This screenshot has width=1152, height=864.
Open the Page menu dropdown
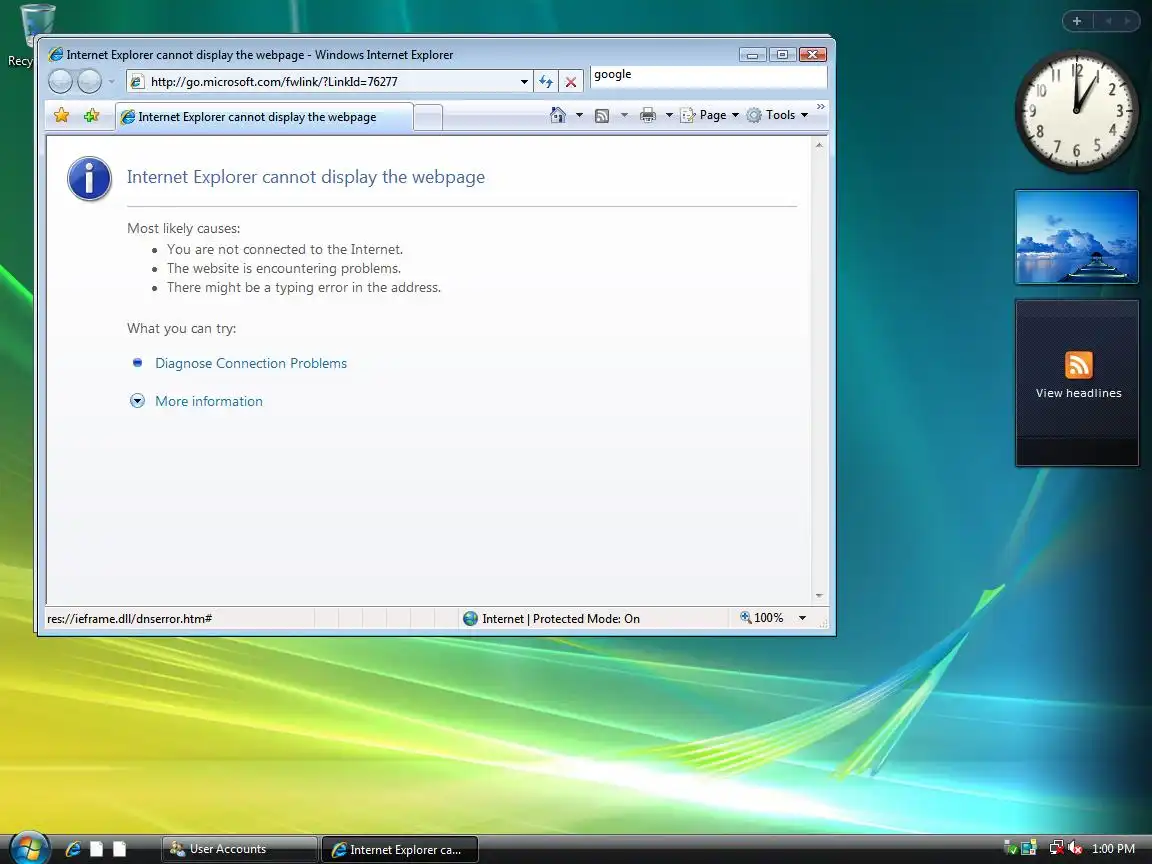tap(710, 115)
